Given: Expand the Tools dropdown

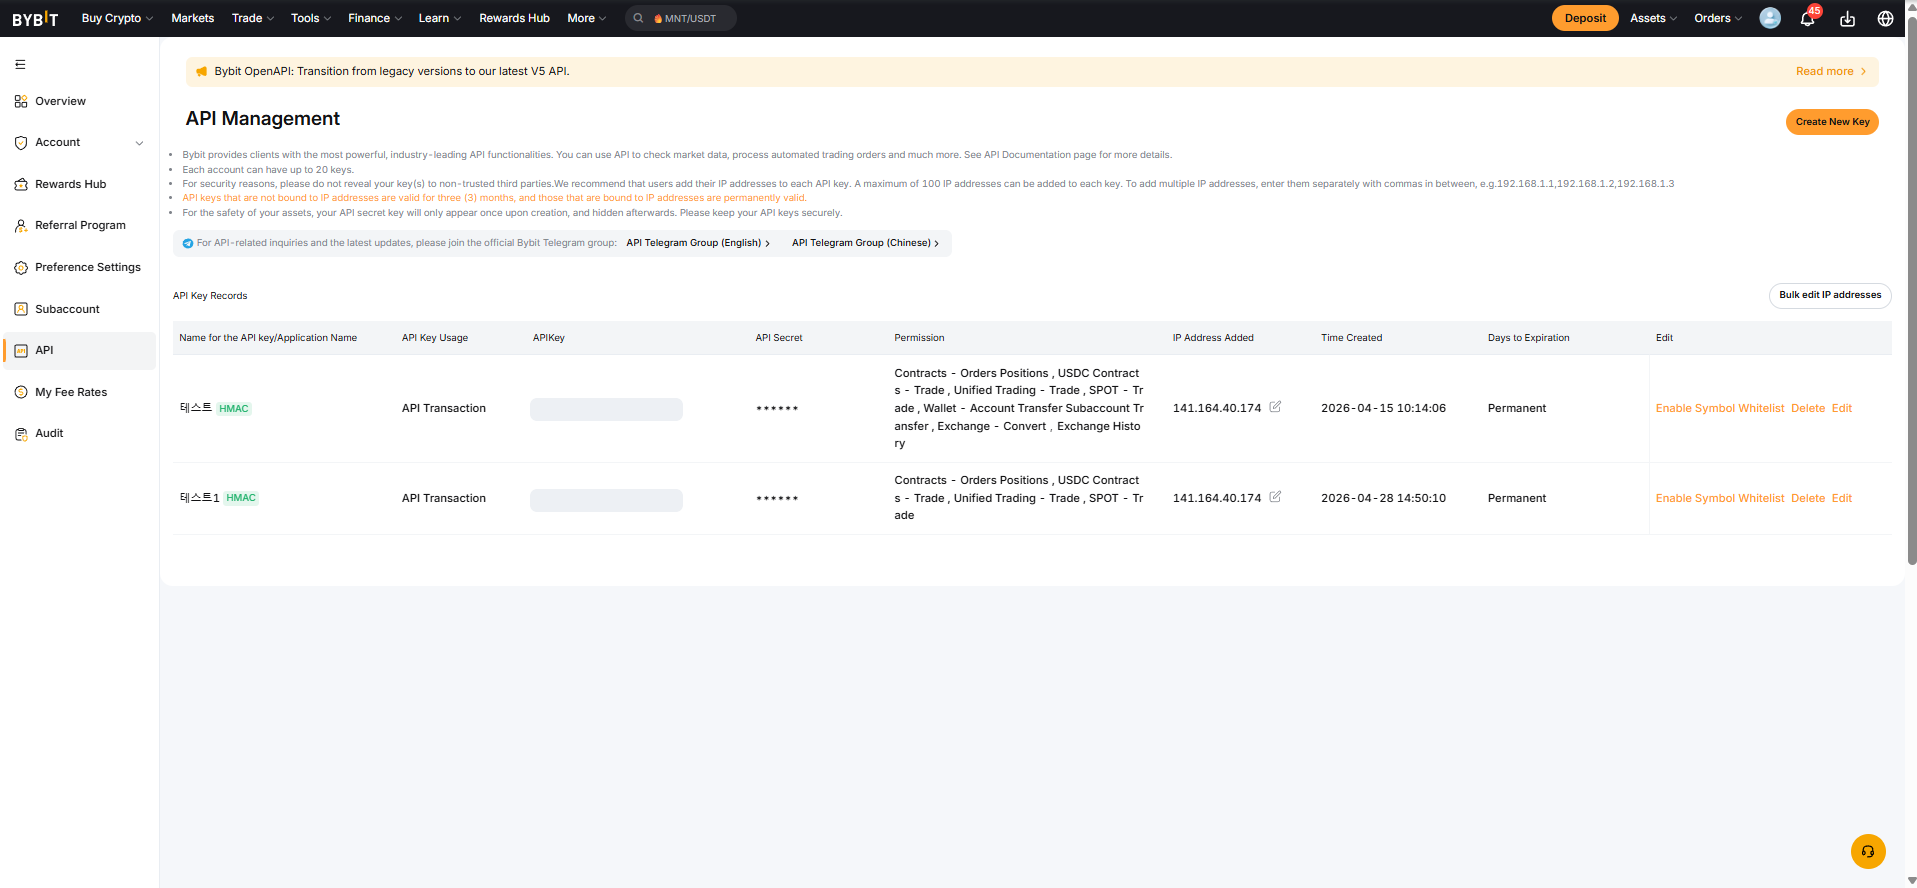Looking at the screenshot, I should (311, 18).
